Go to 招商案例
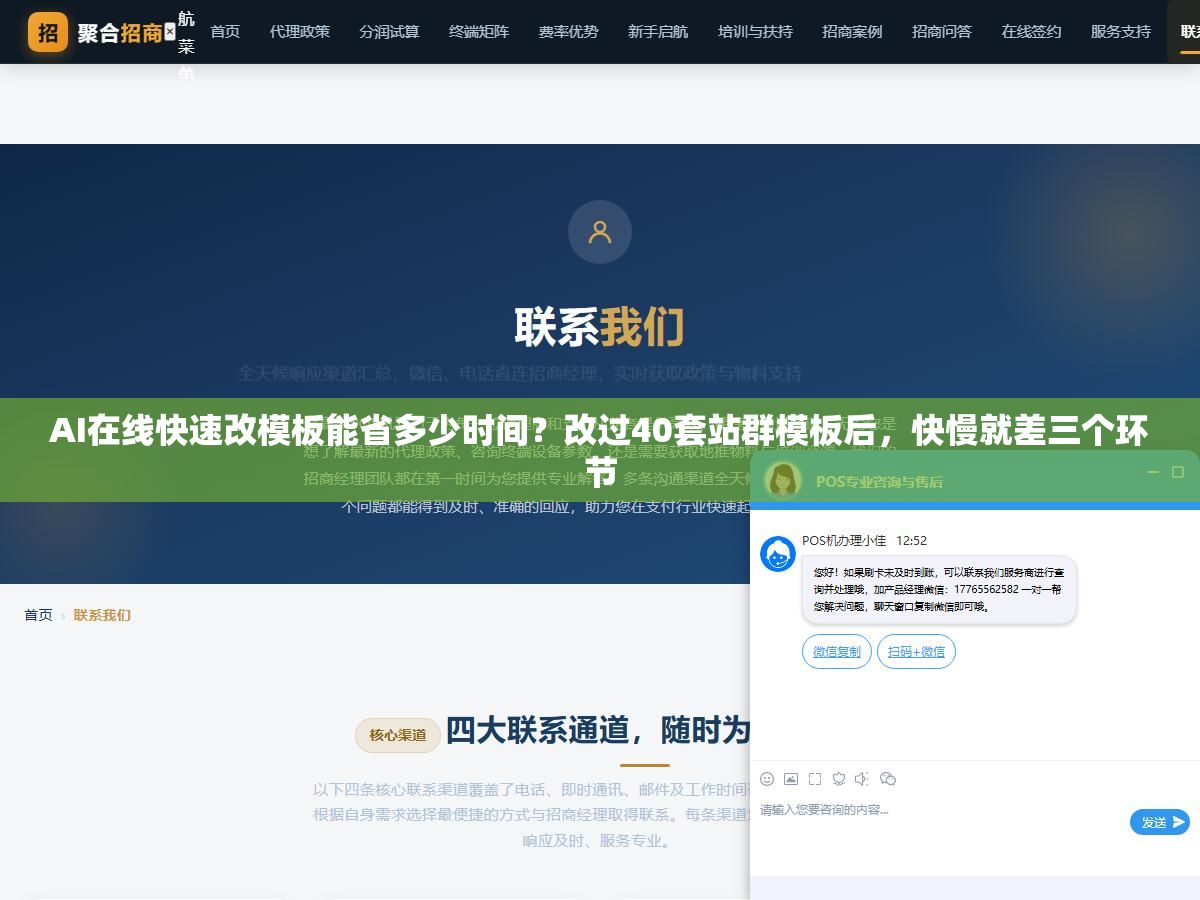 point(852,32)
